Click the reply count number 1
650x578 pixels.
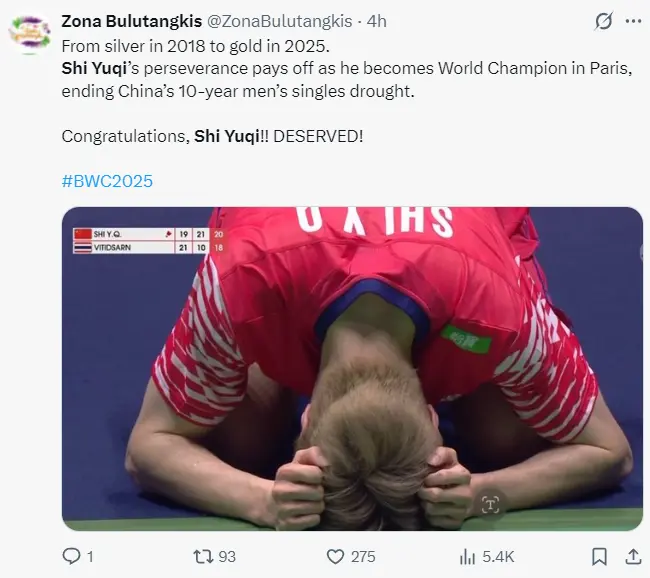(90, 556)
